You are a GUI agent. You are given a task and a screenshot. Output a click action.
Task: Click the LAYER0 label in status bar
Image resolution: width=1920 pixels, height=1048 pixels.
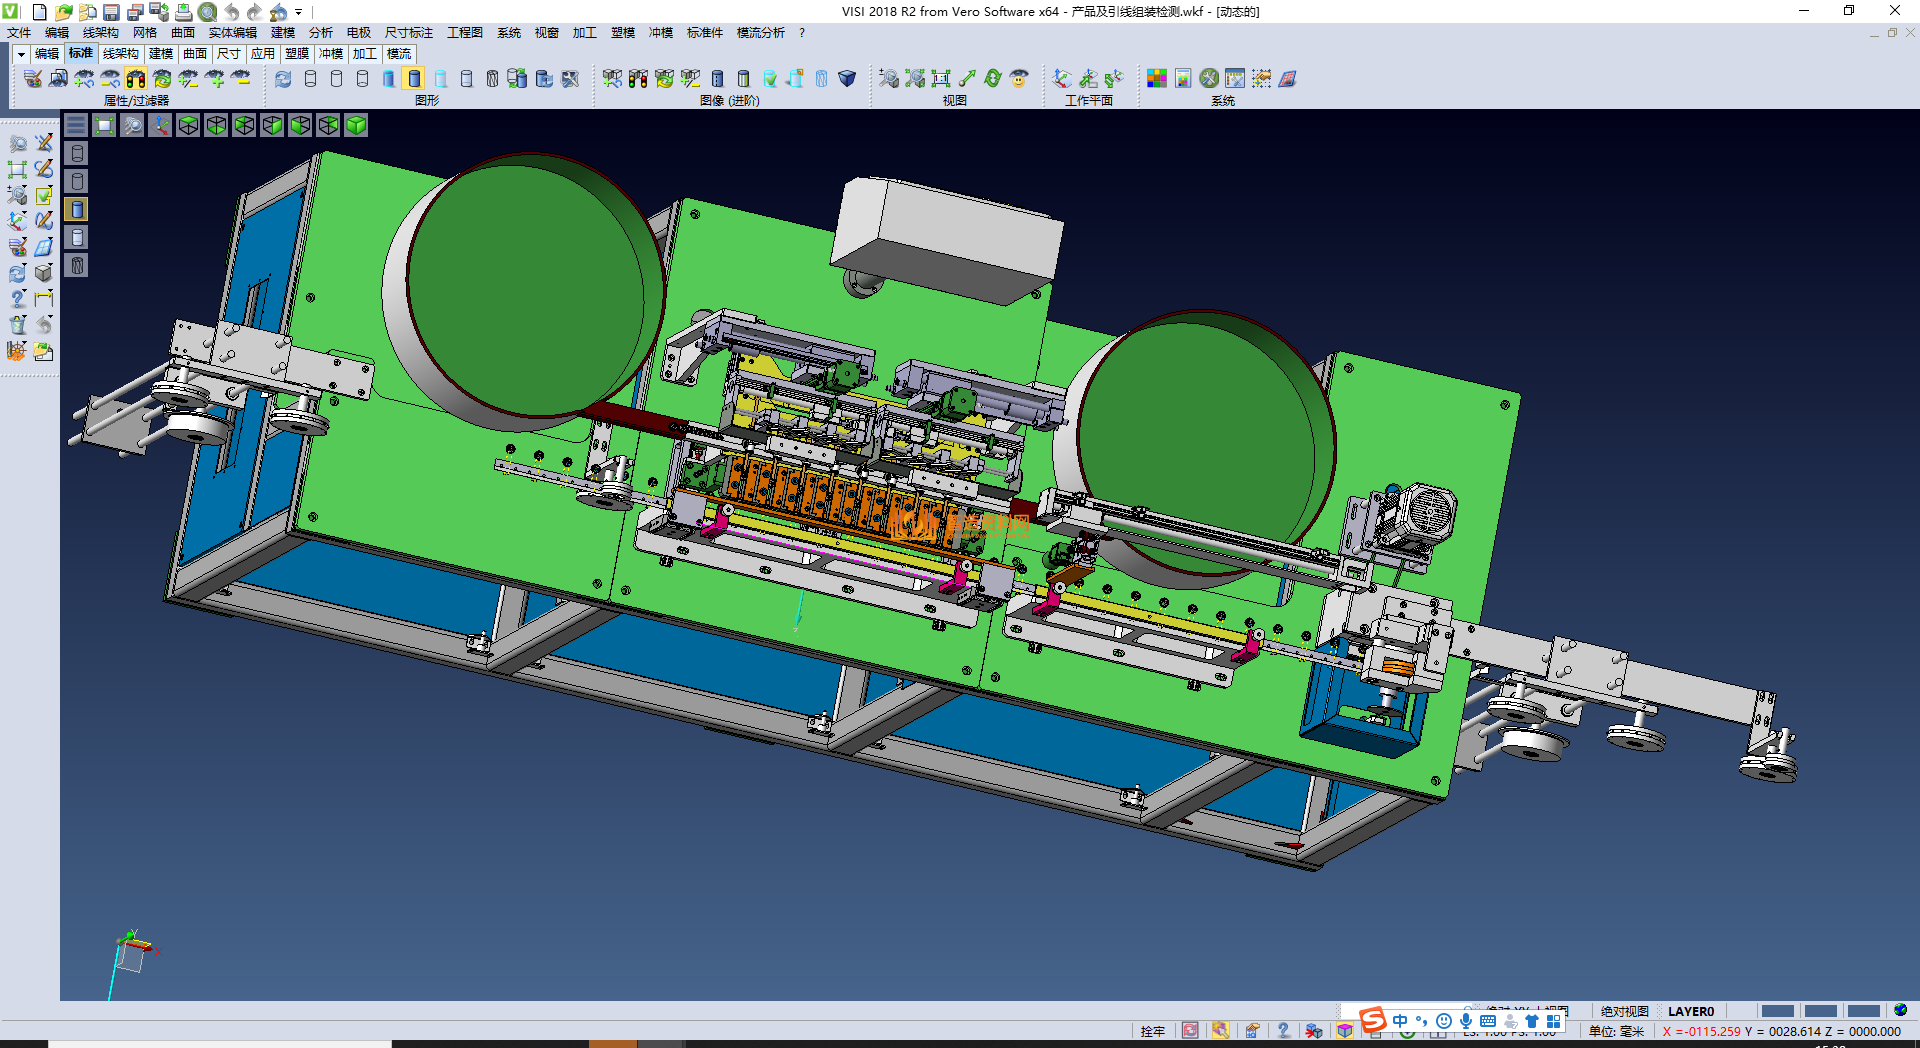tap(1690, 1011)
